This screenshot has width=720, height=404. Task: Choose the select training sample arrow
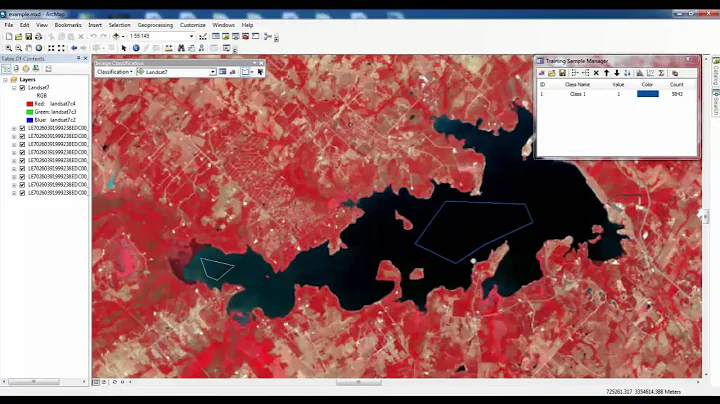point(260,72)
